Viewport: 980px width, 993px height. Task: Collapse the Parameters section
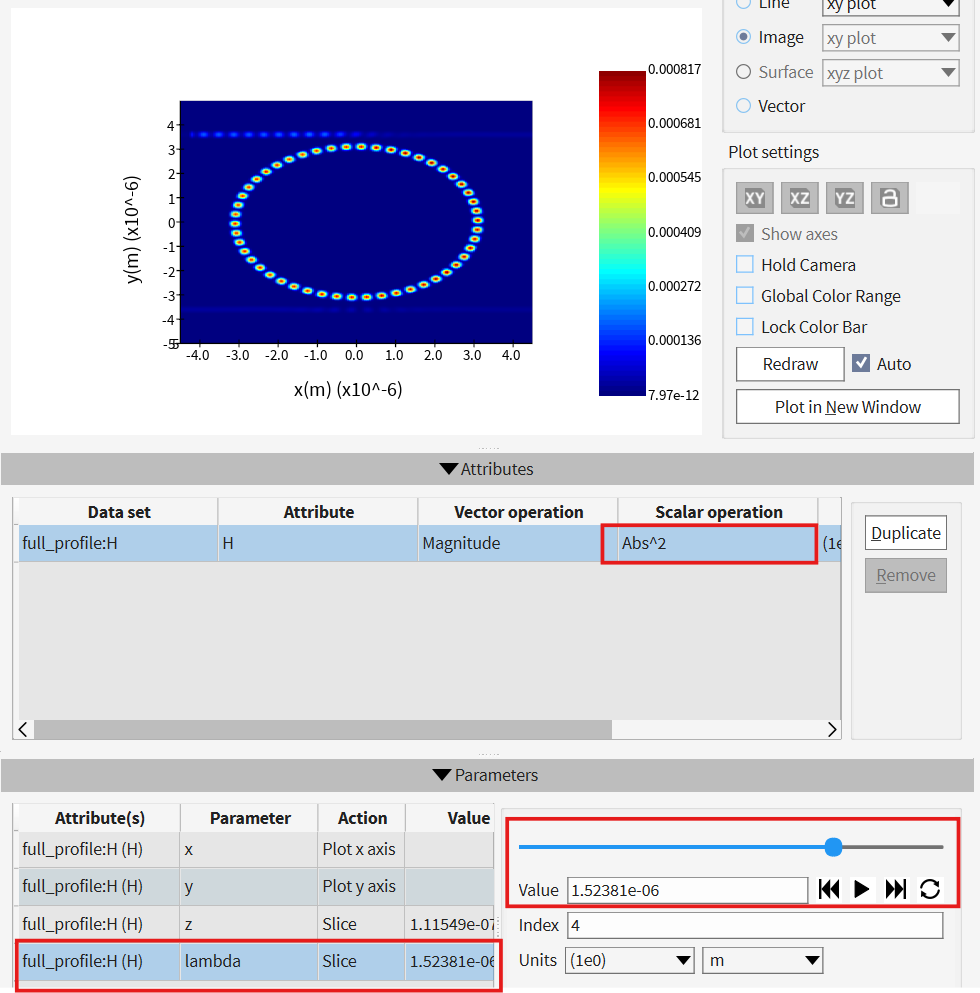(x=487, y=775)
